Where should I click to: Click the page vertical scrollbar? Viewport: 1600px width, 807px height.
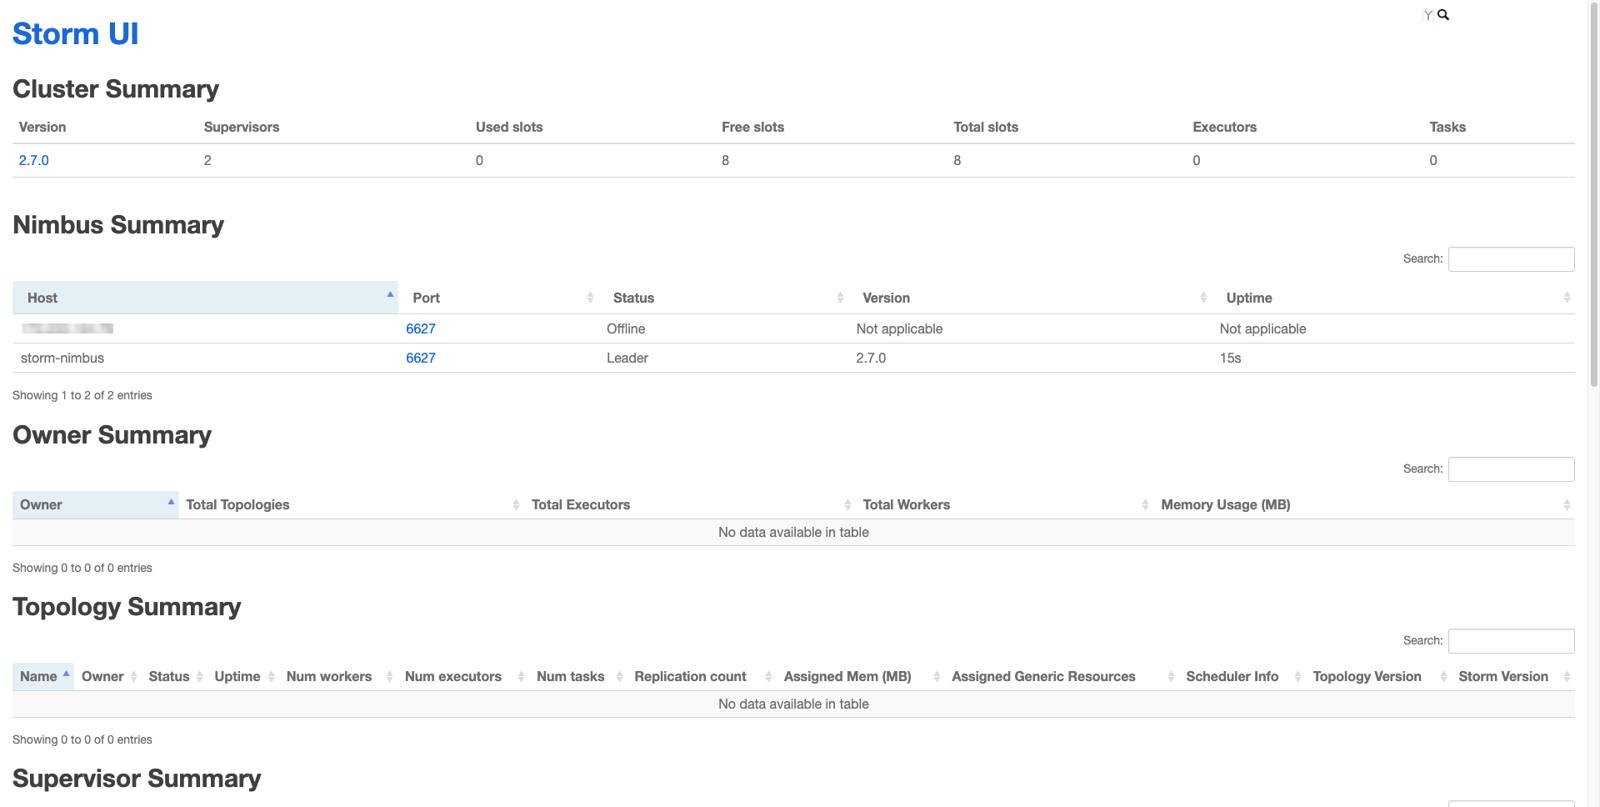pos(1593,200)
